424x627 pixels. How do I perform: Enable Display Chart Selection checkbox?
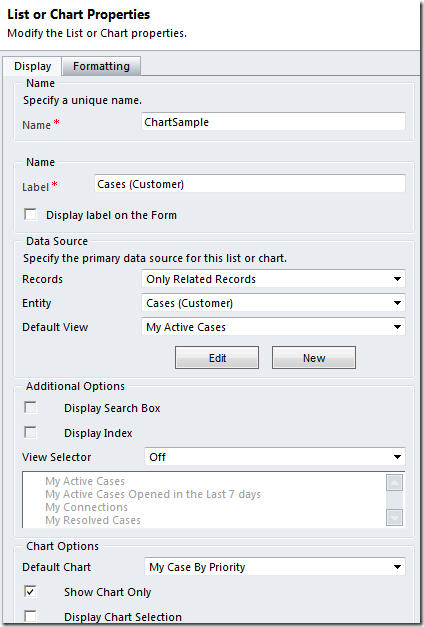tap(30, 616)
